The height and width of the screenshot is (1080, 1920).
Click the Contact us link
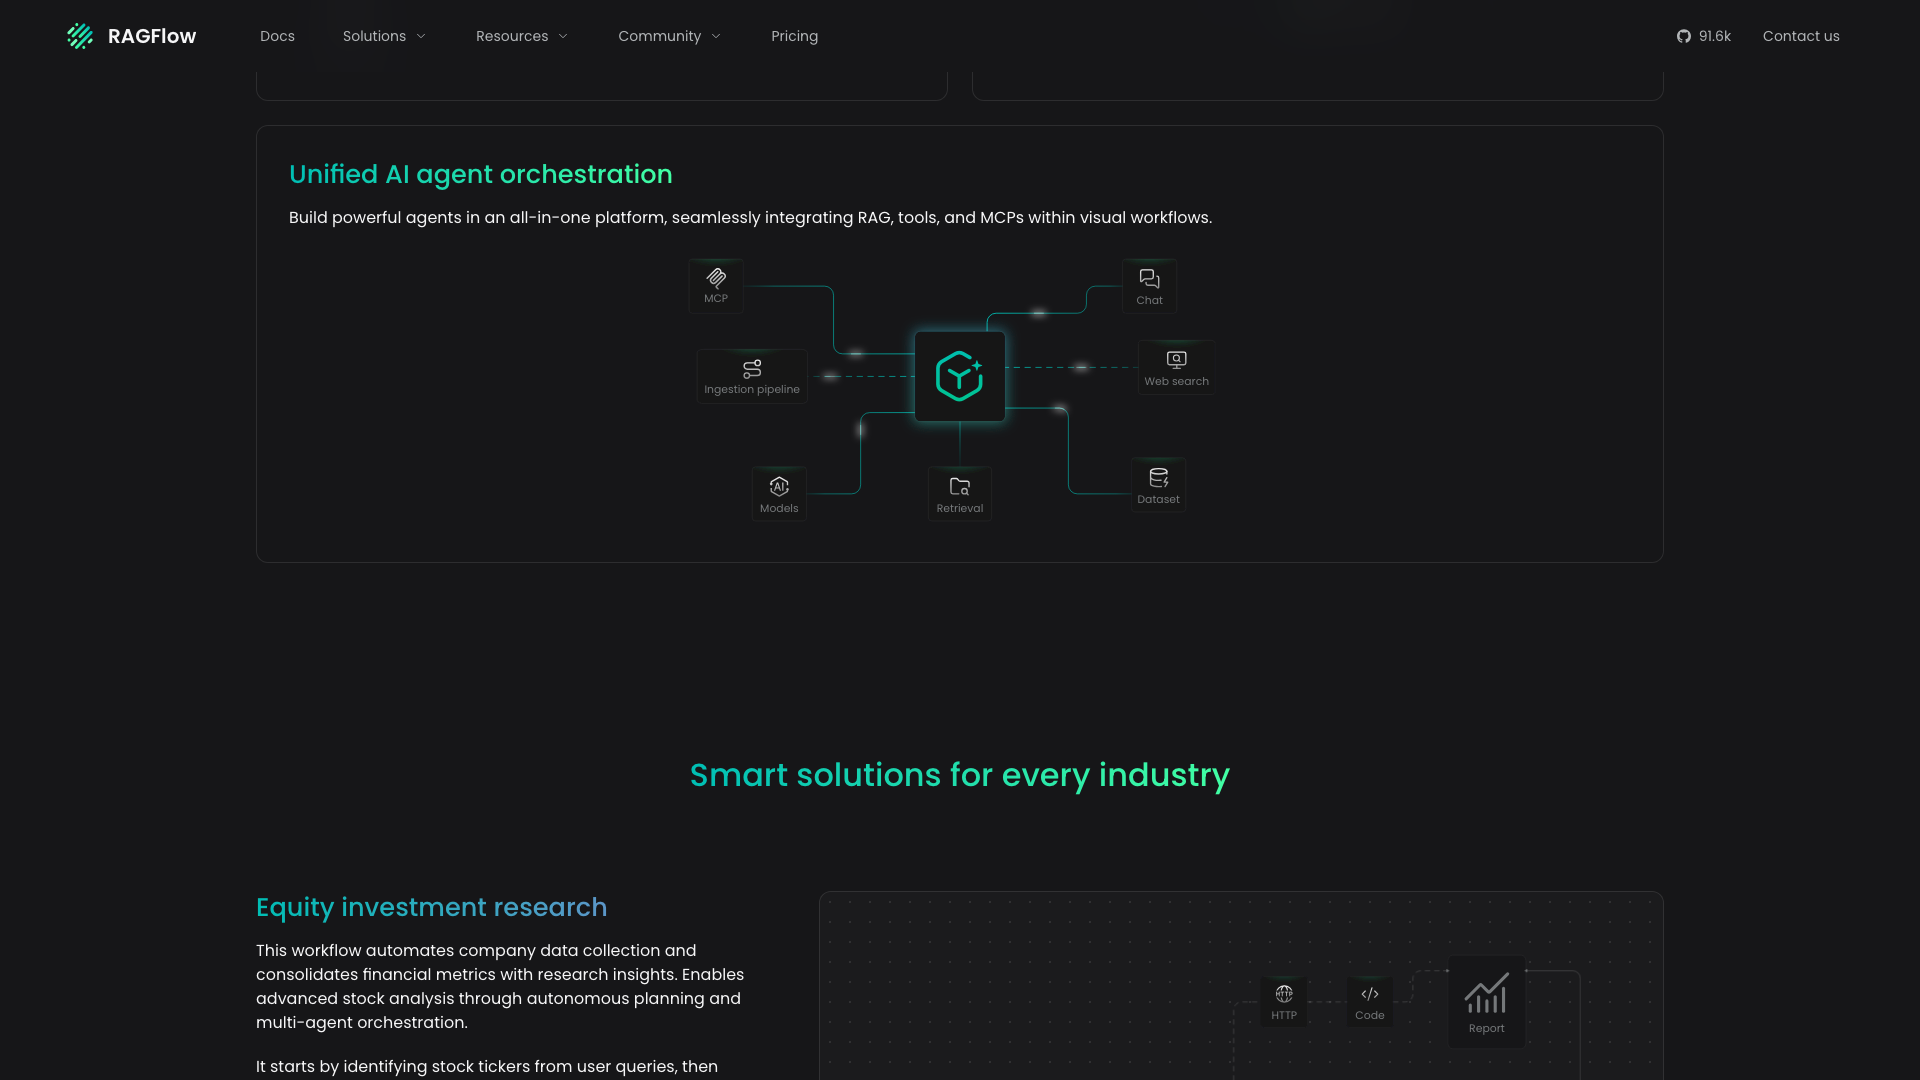tap(1801, 36)
